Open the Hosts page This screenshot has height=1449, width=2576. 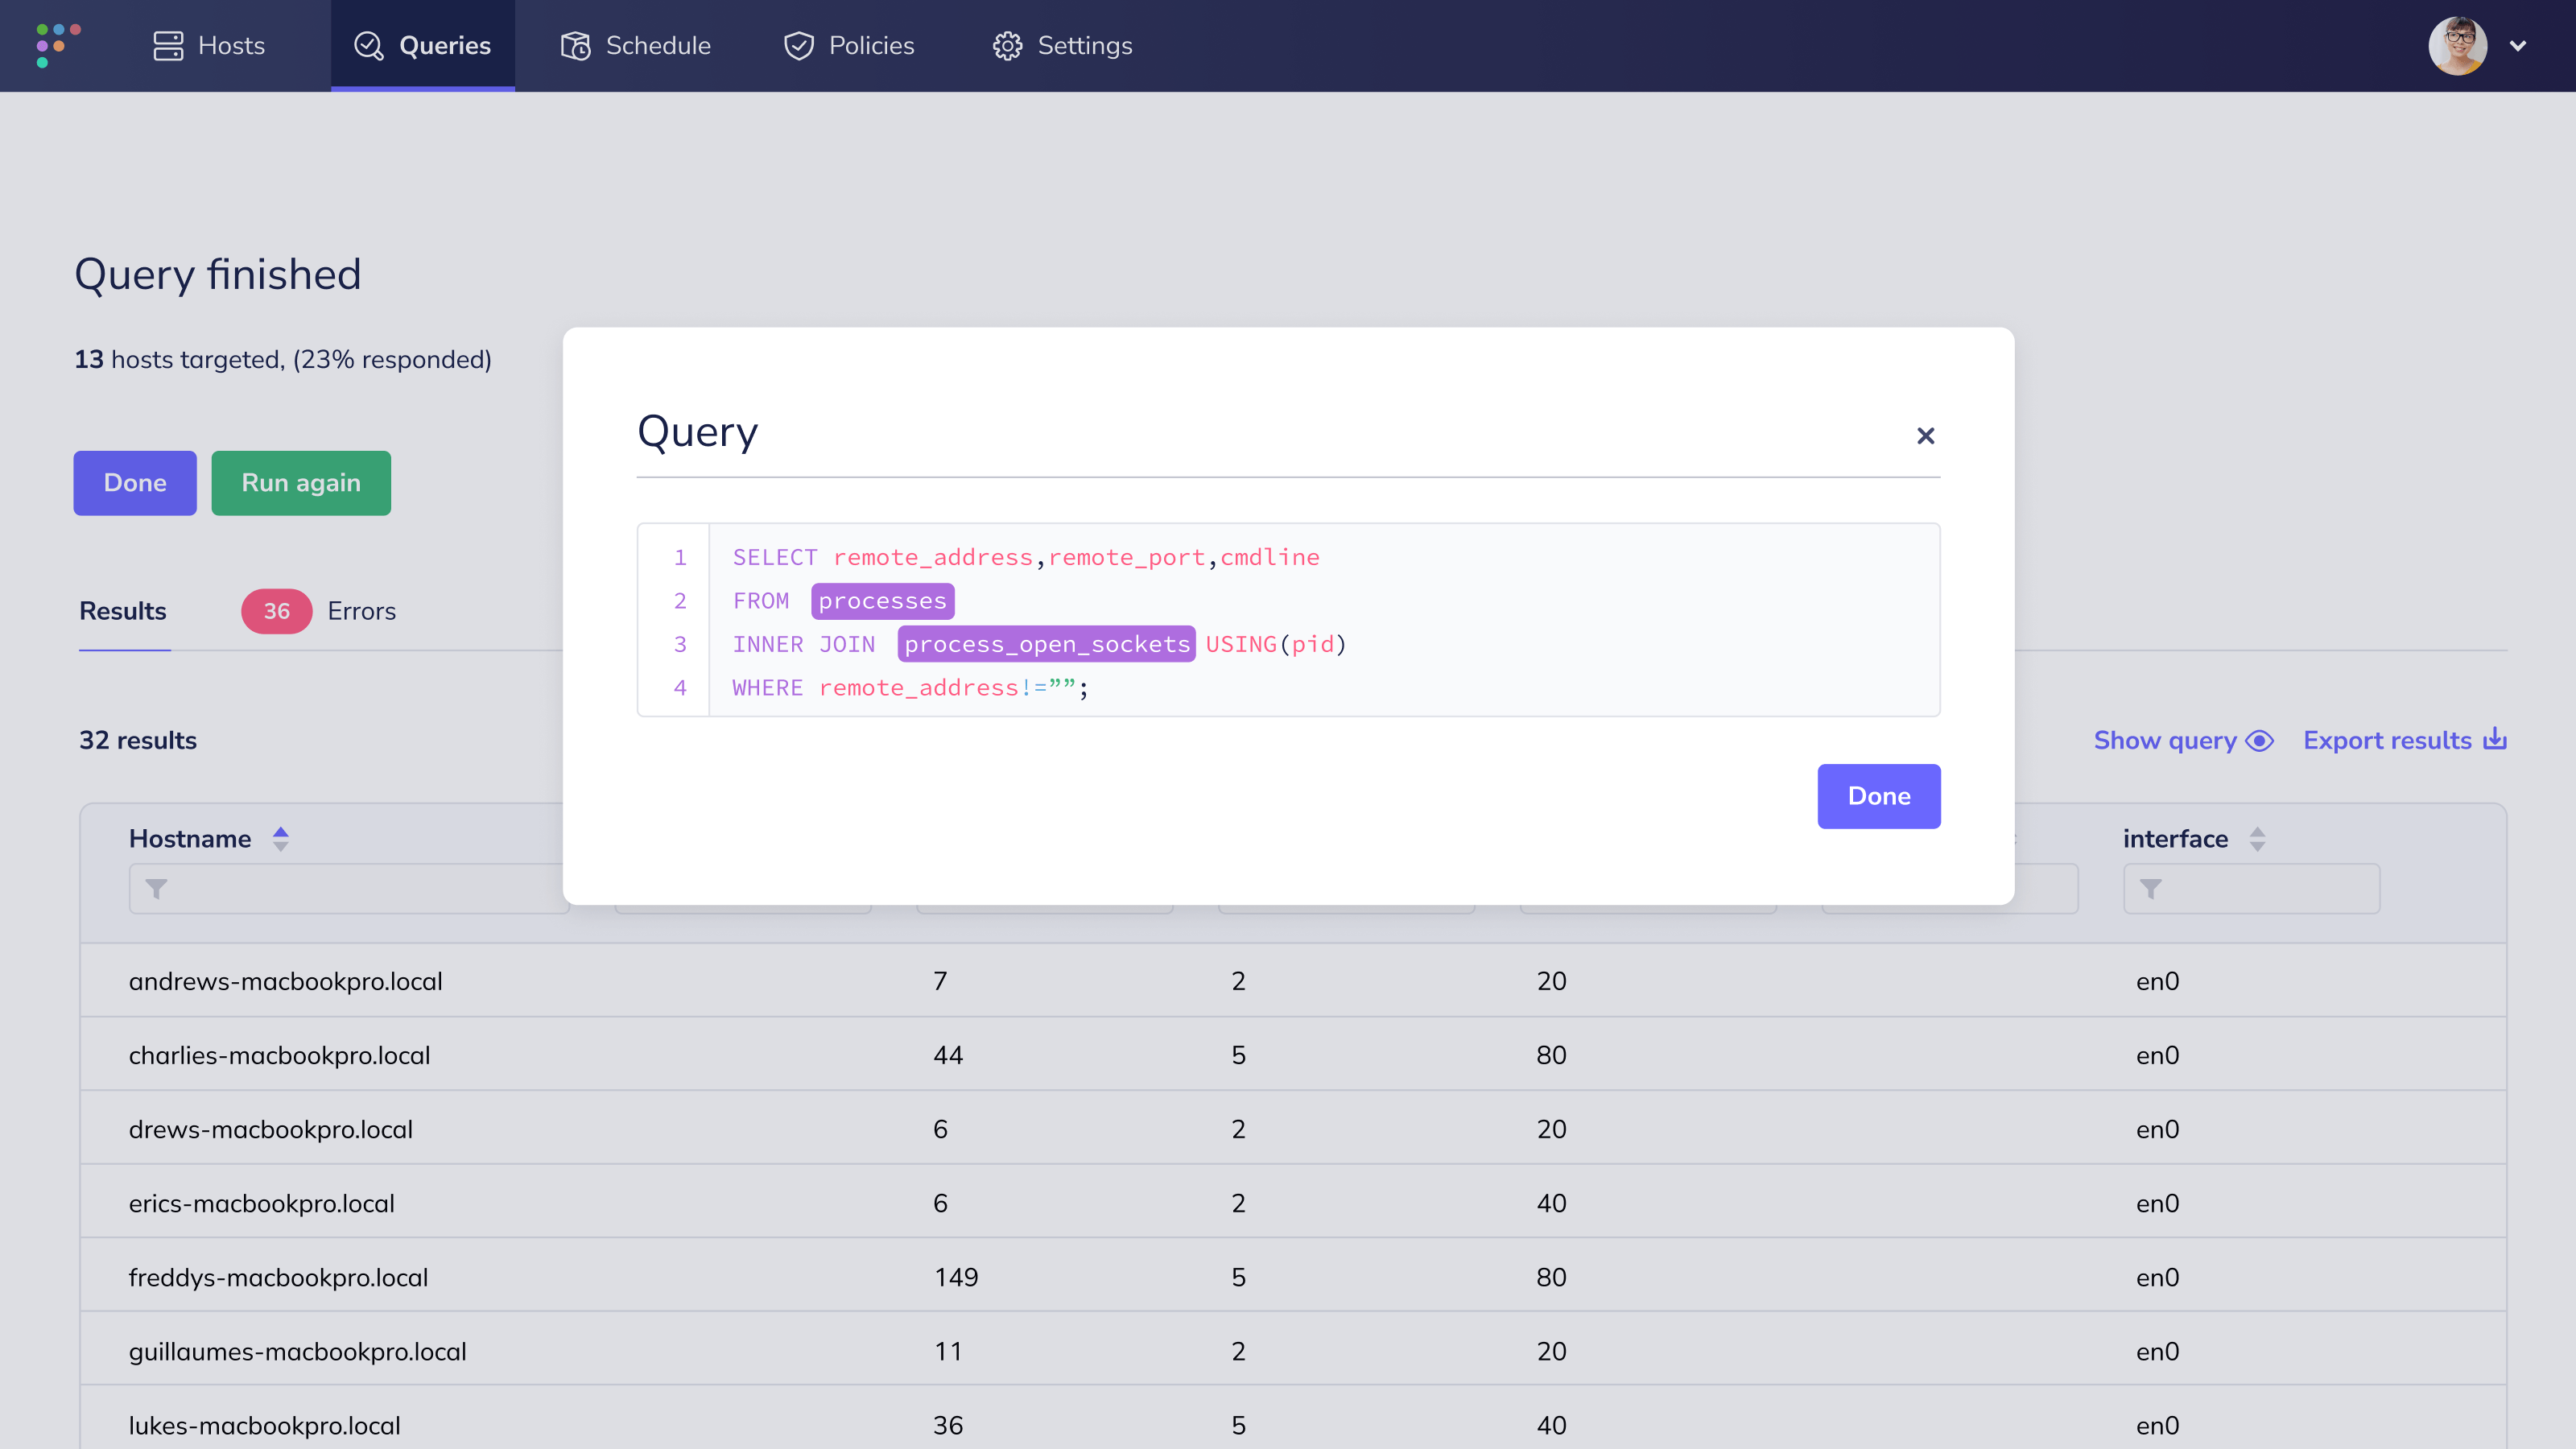click(209, 46)
